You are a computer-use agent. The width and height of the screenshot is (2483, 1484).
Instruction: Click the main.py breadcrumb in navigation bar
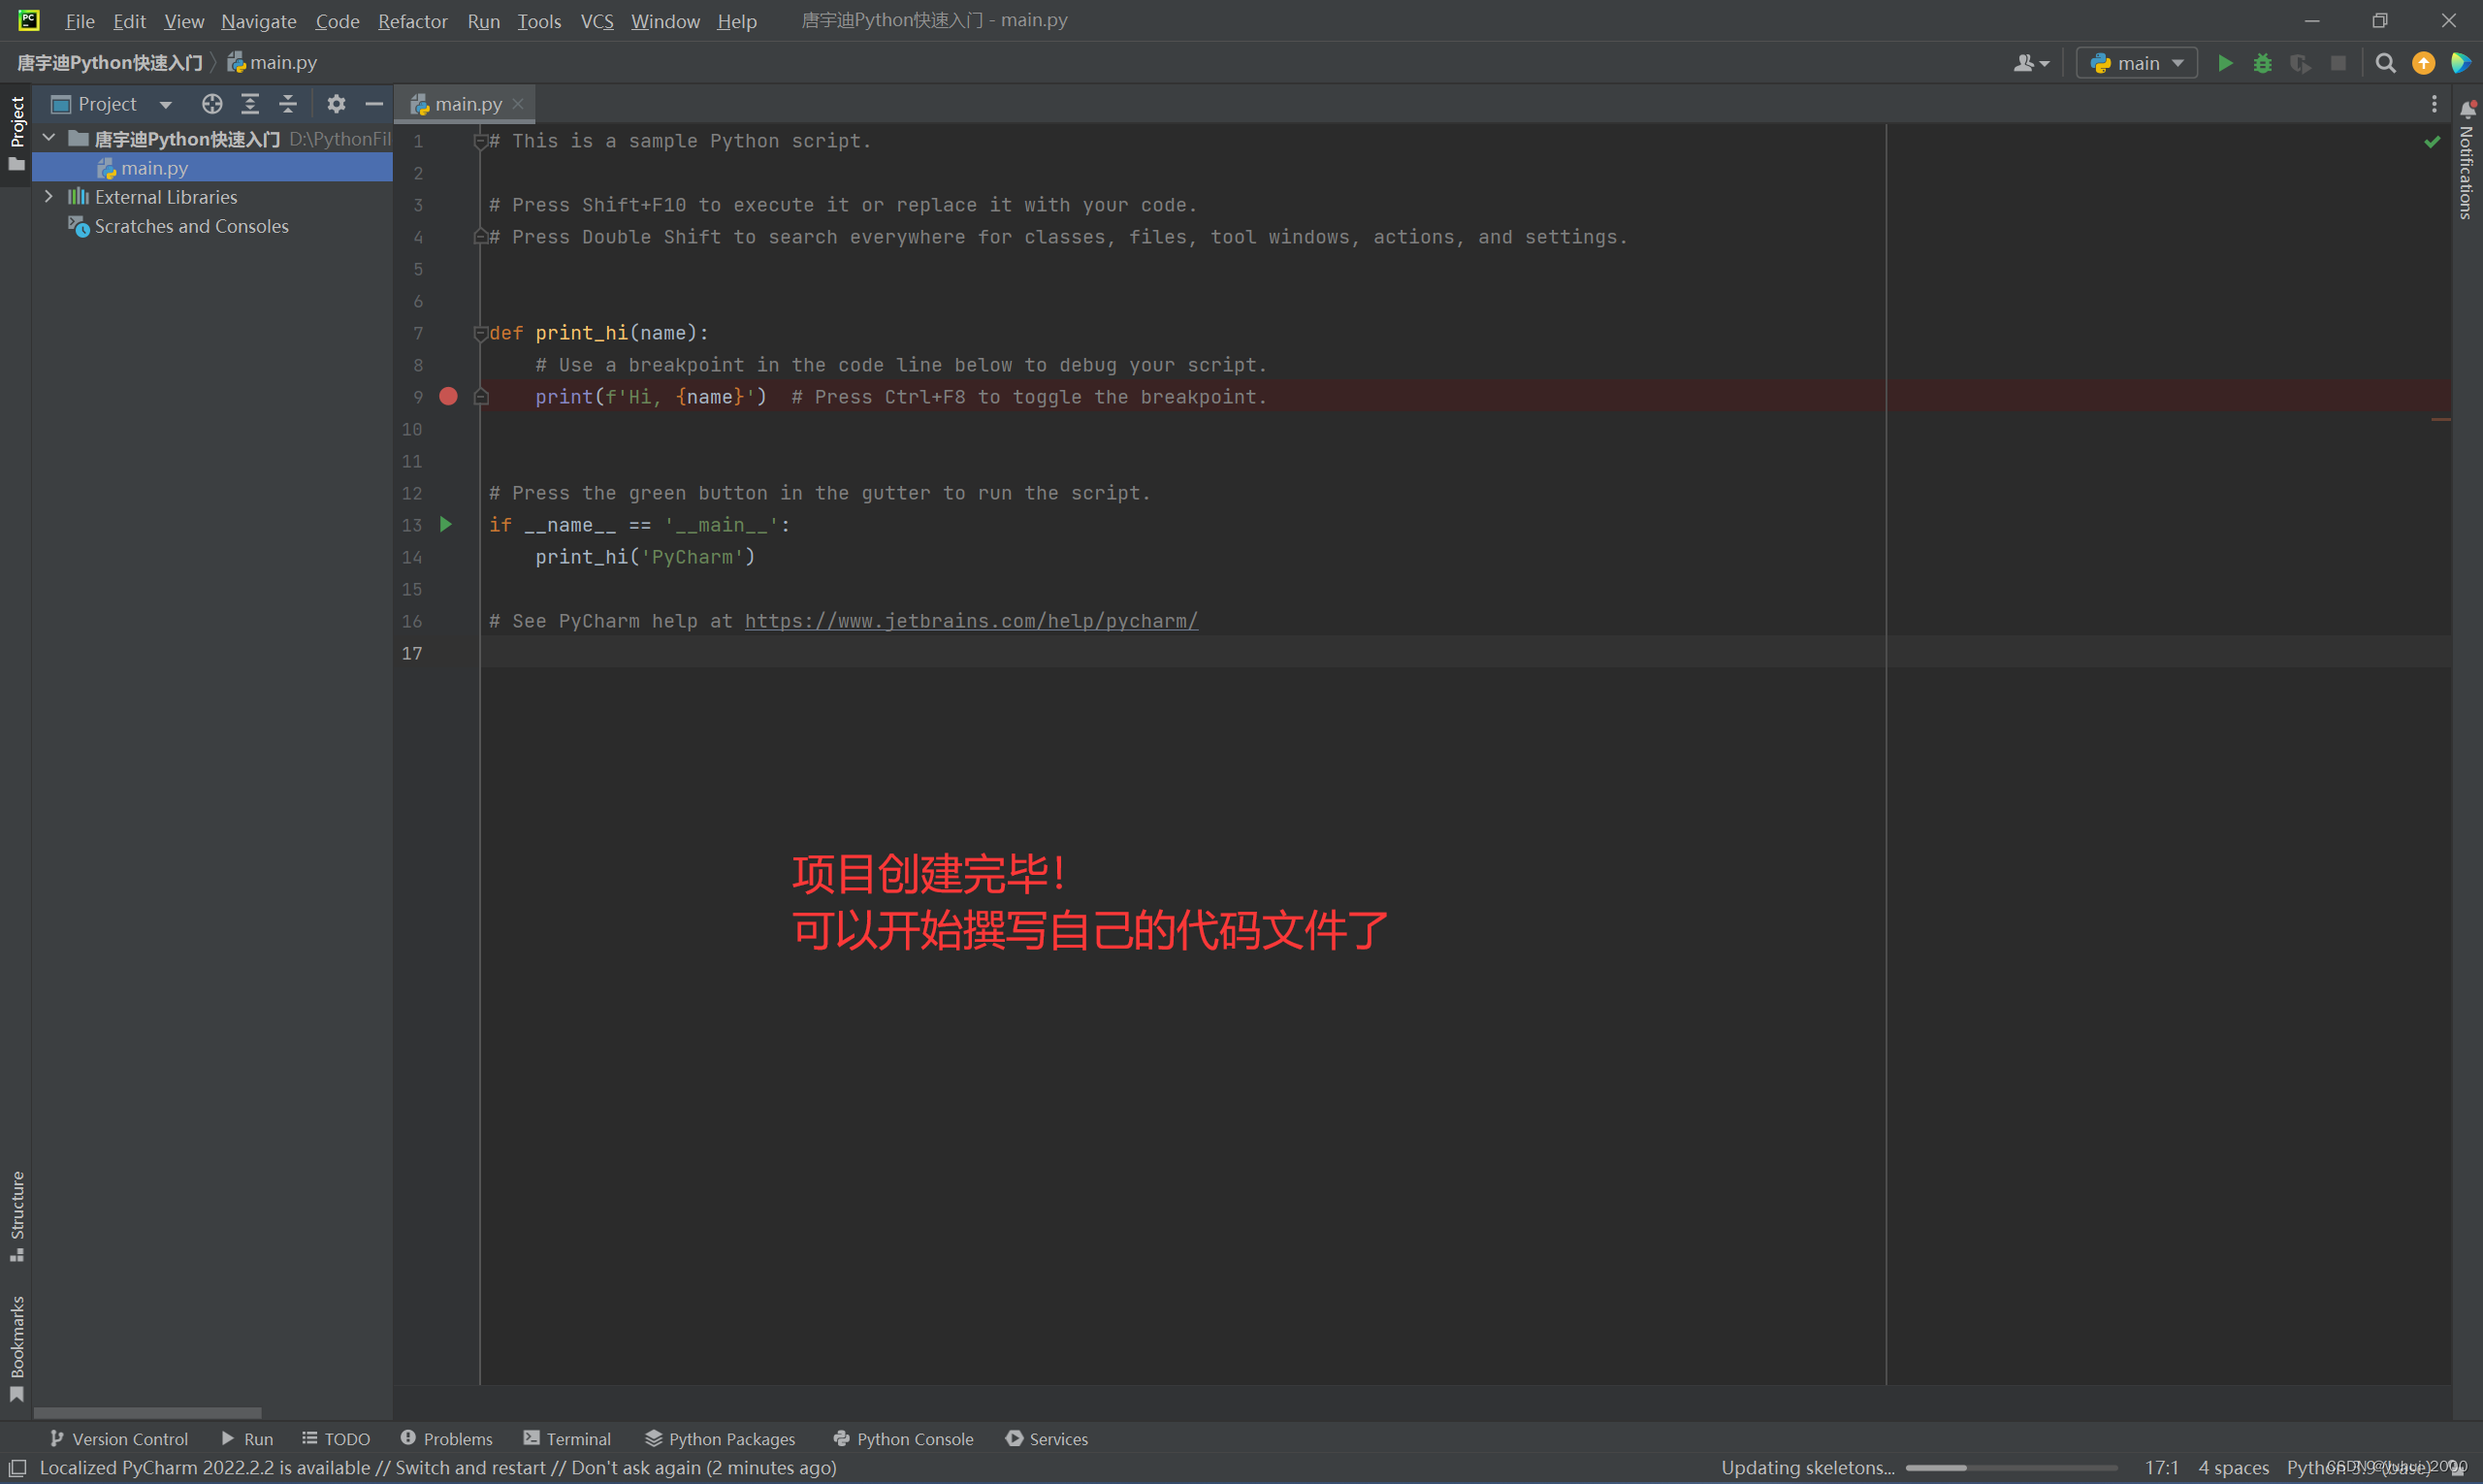point(272,62)
